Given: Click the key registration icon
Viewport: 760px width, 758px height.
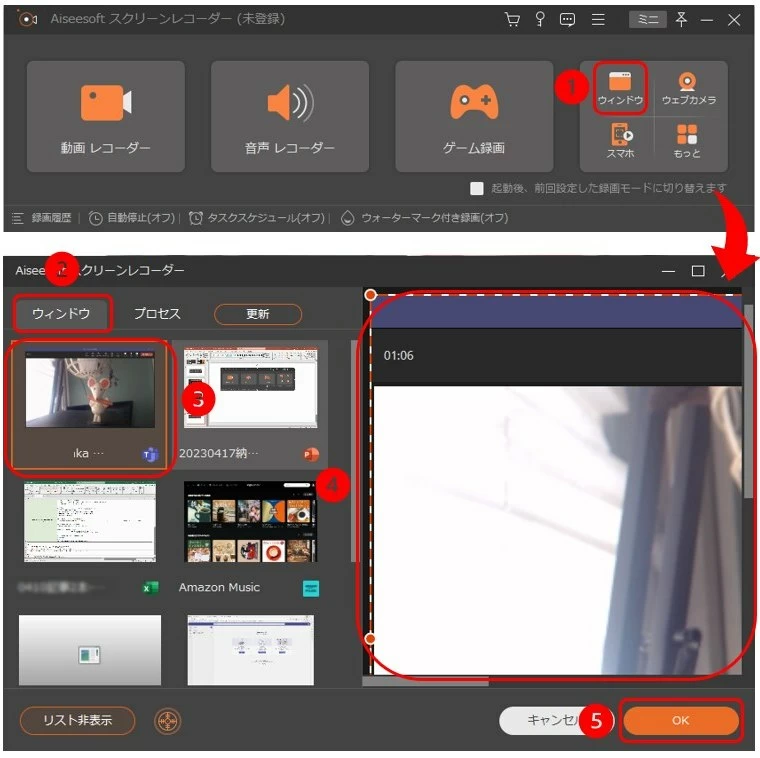Looking at the screenshot, I should pyautogui.click(x=539, y=19).
